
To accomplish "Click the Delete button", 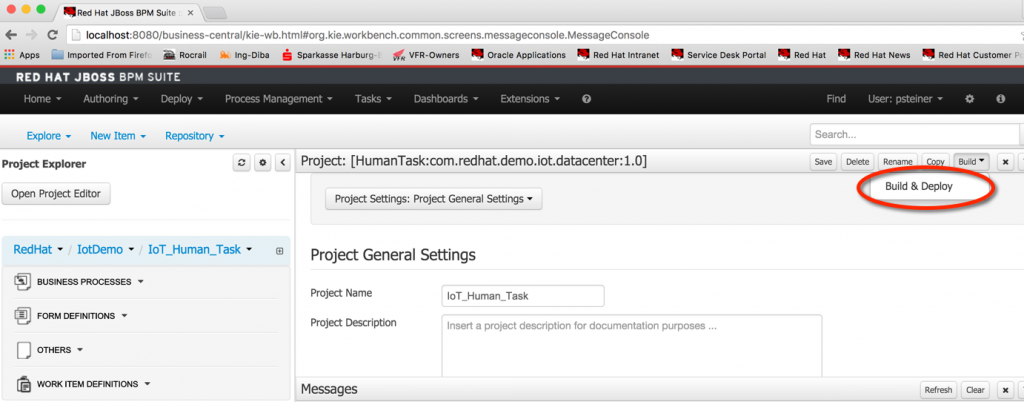I will tap(857, 162).
